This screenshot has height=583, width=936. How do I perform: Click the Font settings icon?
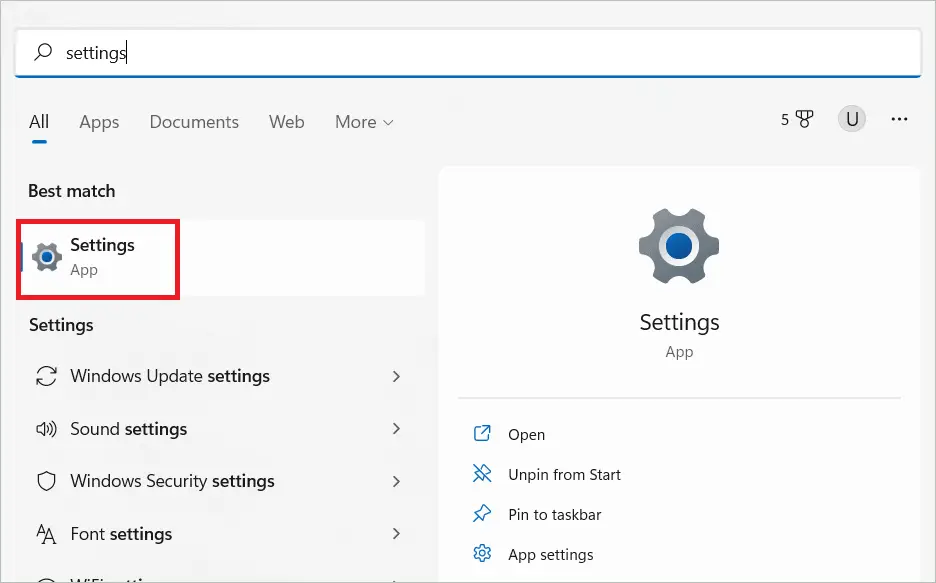tap(46, 534)
